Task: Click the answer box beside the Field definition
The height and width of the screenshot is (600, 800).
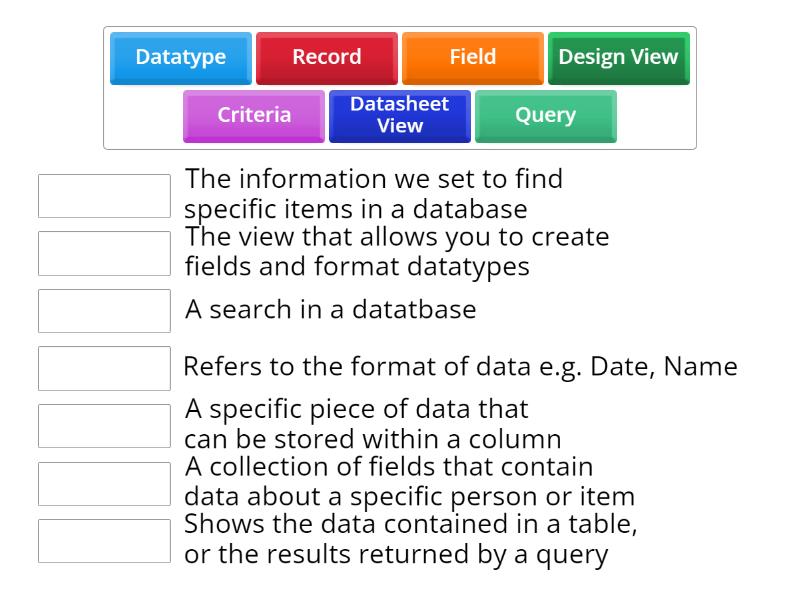Action: point(103,425)
